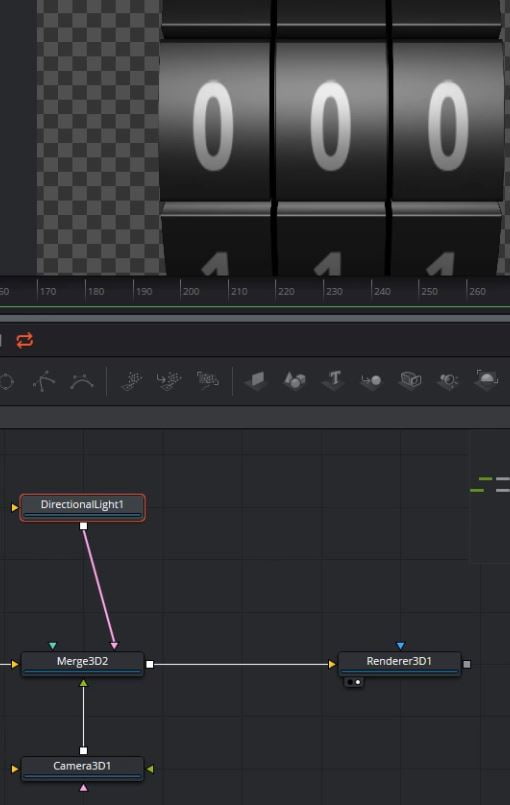
Task: Add a Shape 3D node
Action: click(x=294, y=380)
